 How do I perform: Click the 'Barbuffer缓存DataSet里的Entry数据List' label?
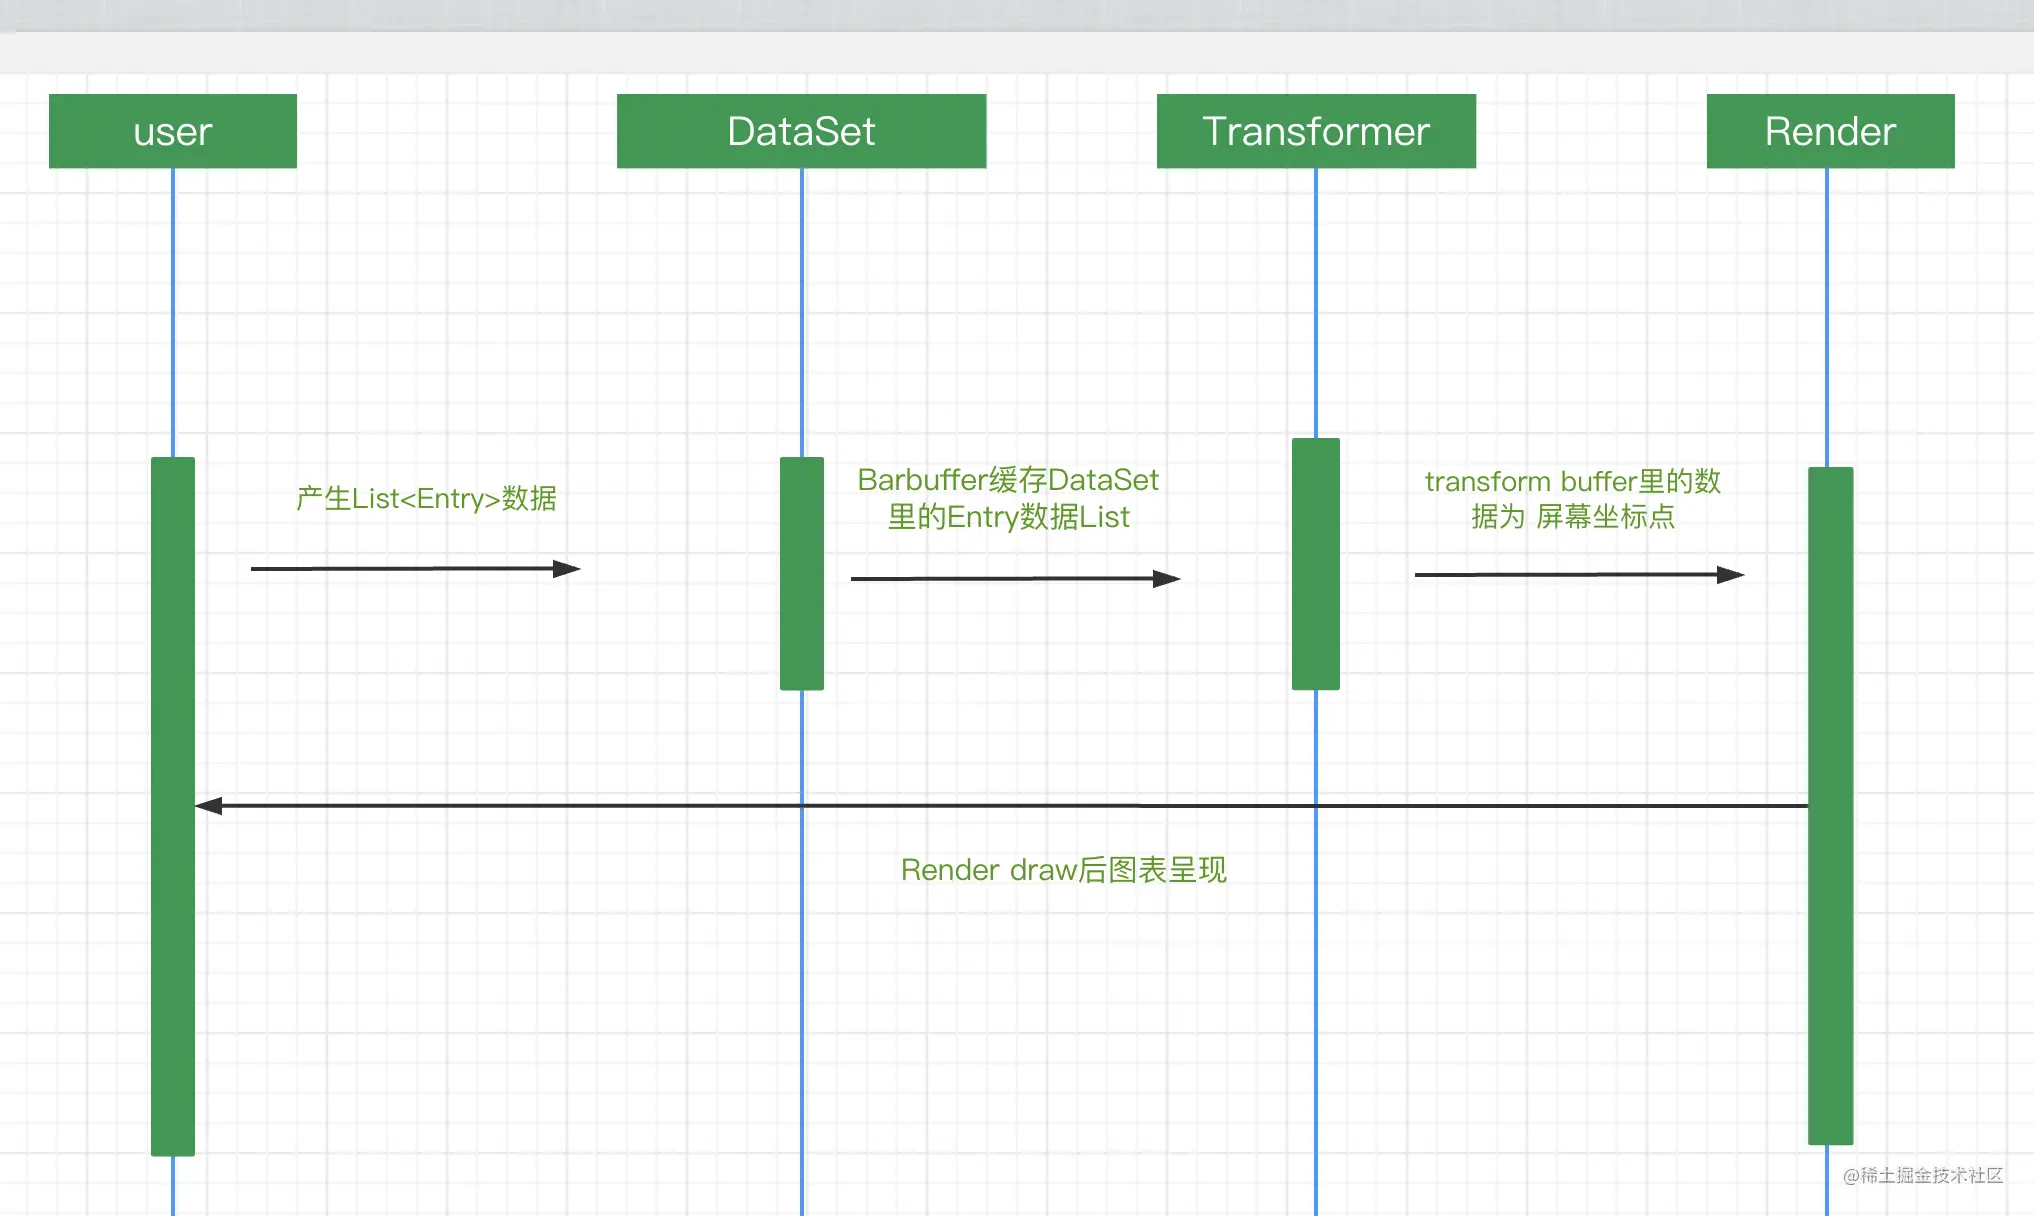(1008, 498)
